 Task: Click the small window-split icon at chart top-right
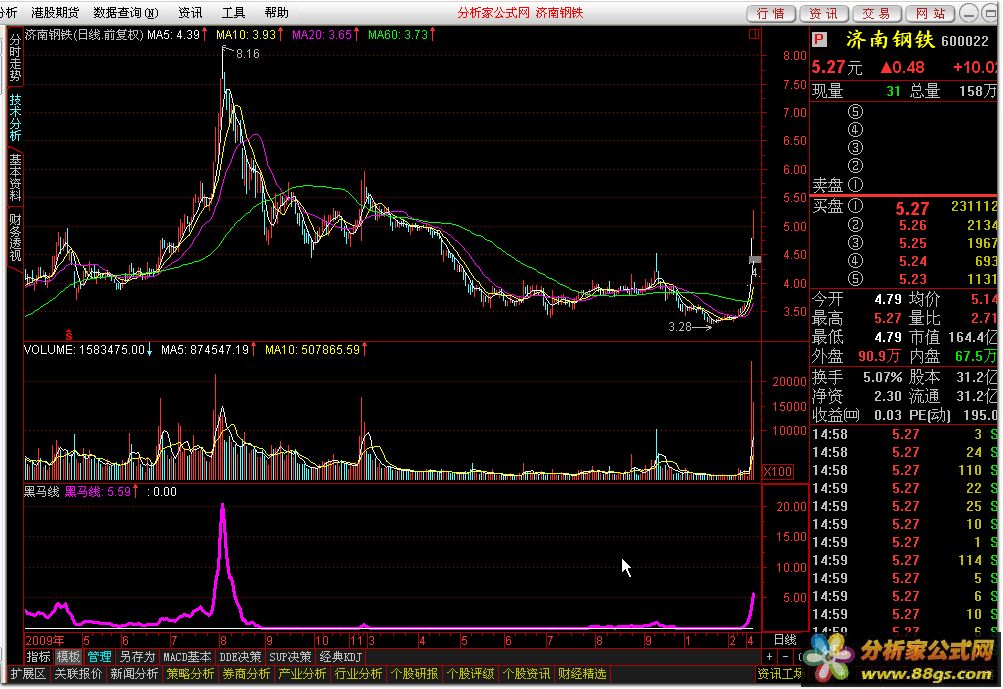[754, 34]
